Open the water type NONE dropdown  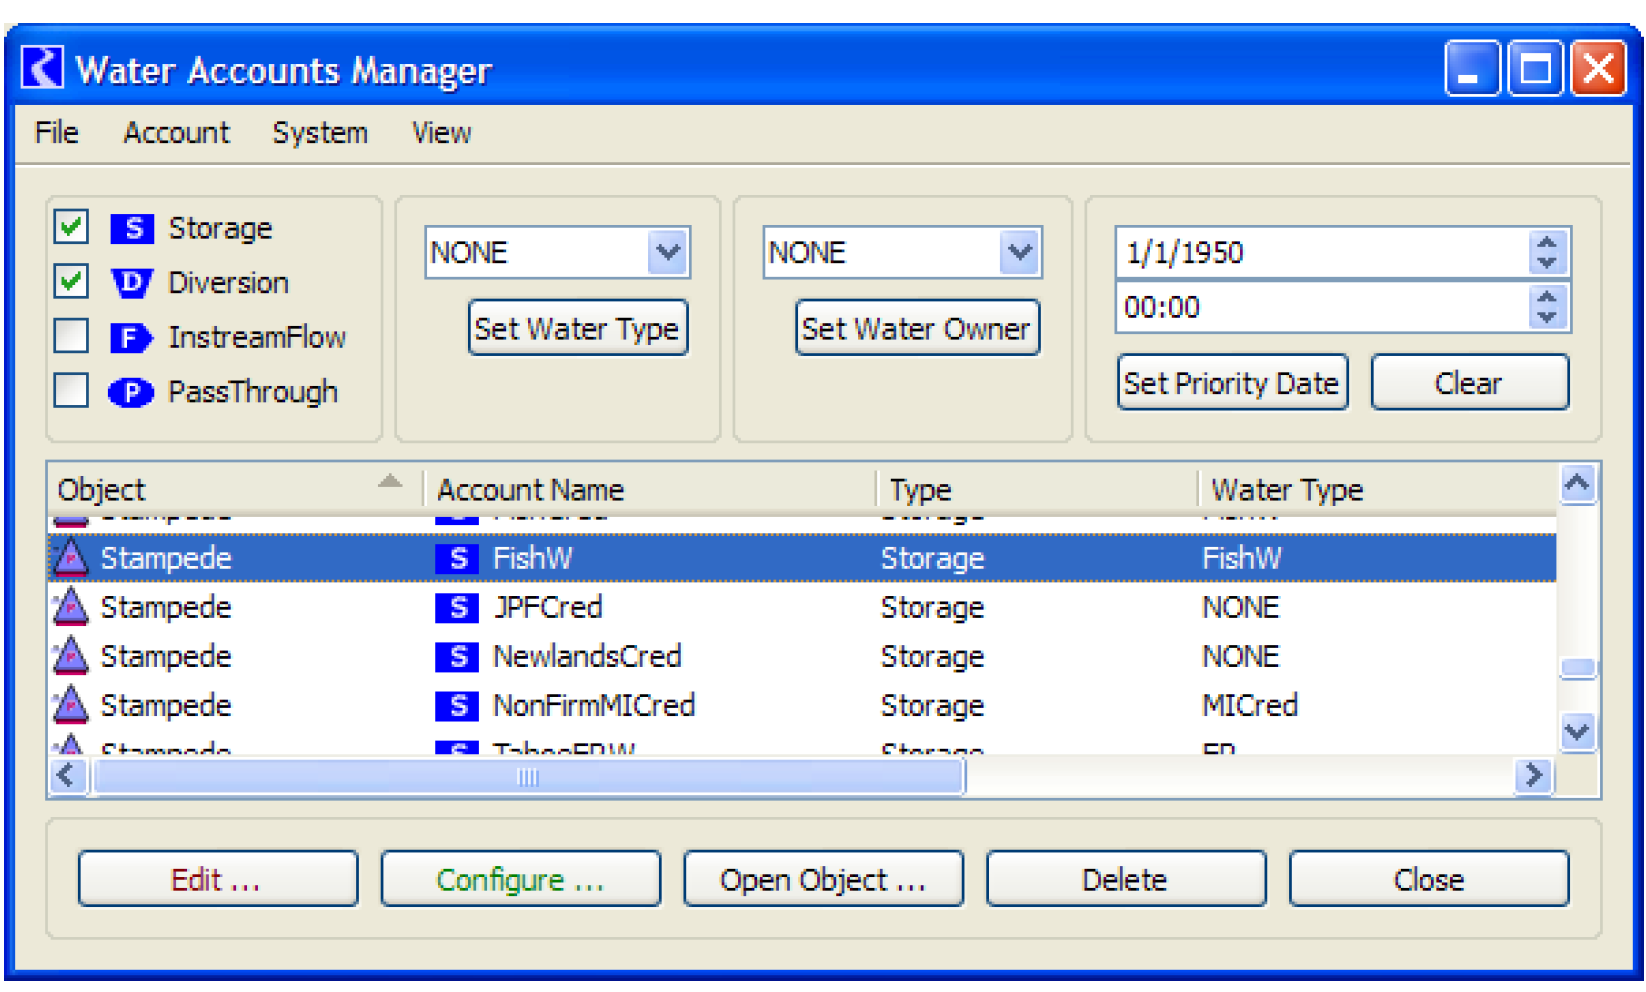[x=667, y=252]
